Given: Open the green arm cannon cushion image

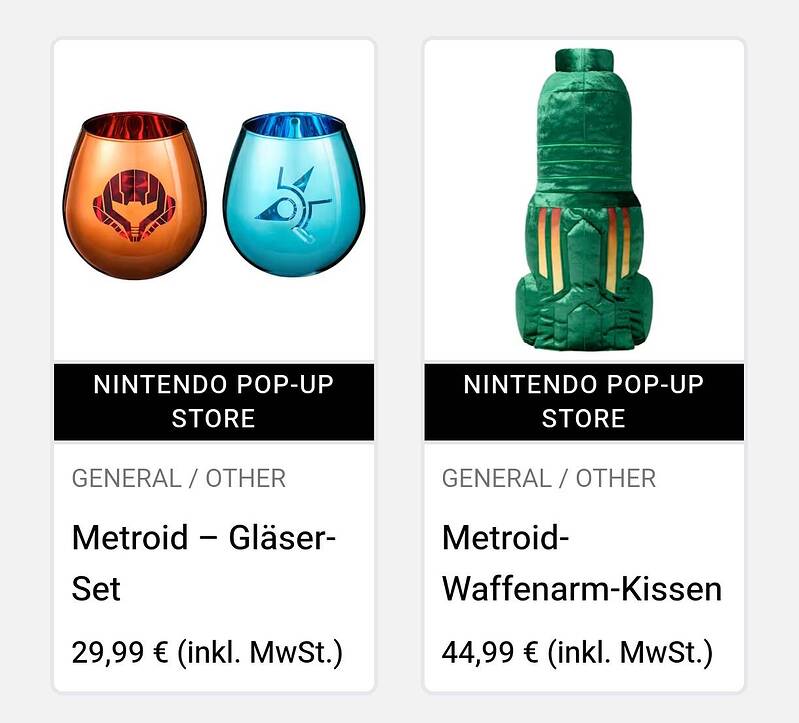Looking at the screenshot, I should pyautogui.click(x=583, y=200).
